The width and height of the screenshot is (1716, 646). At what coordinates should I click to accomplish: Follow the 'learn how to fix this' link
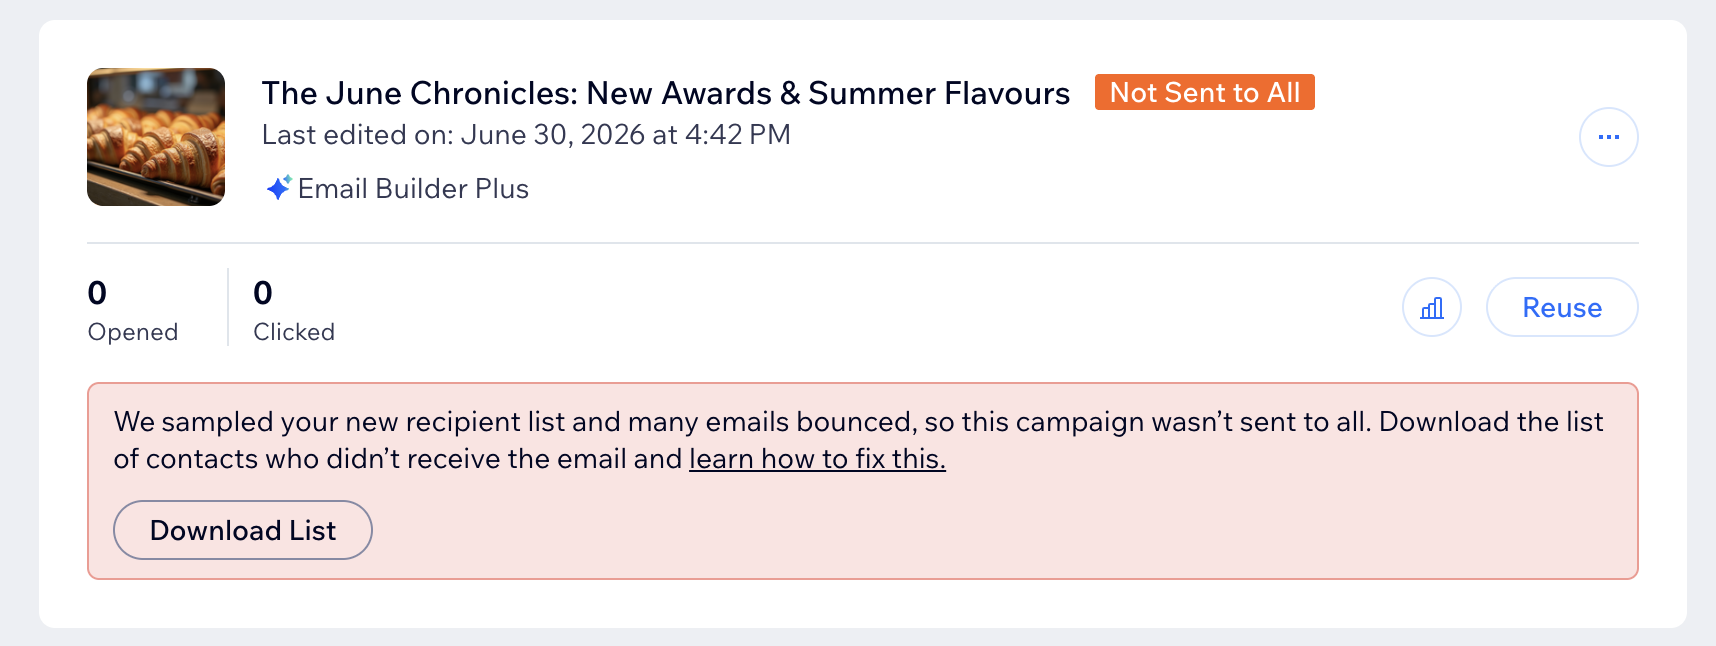817,459
